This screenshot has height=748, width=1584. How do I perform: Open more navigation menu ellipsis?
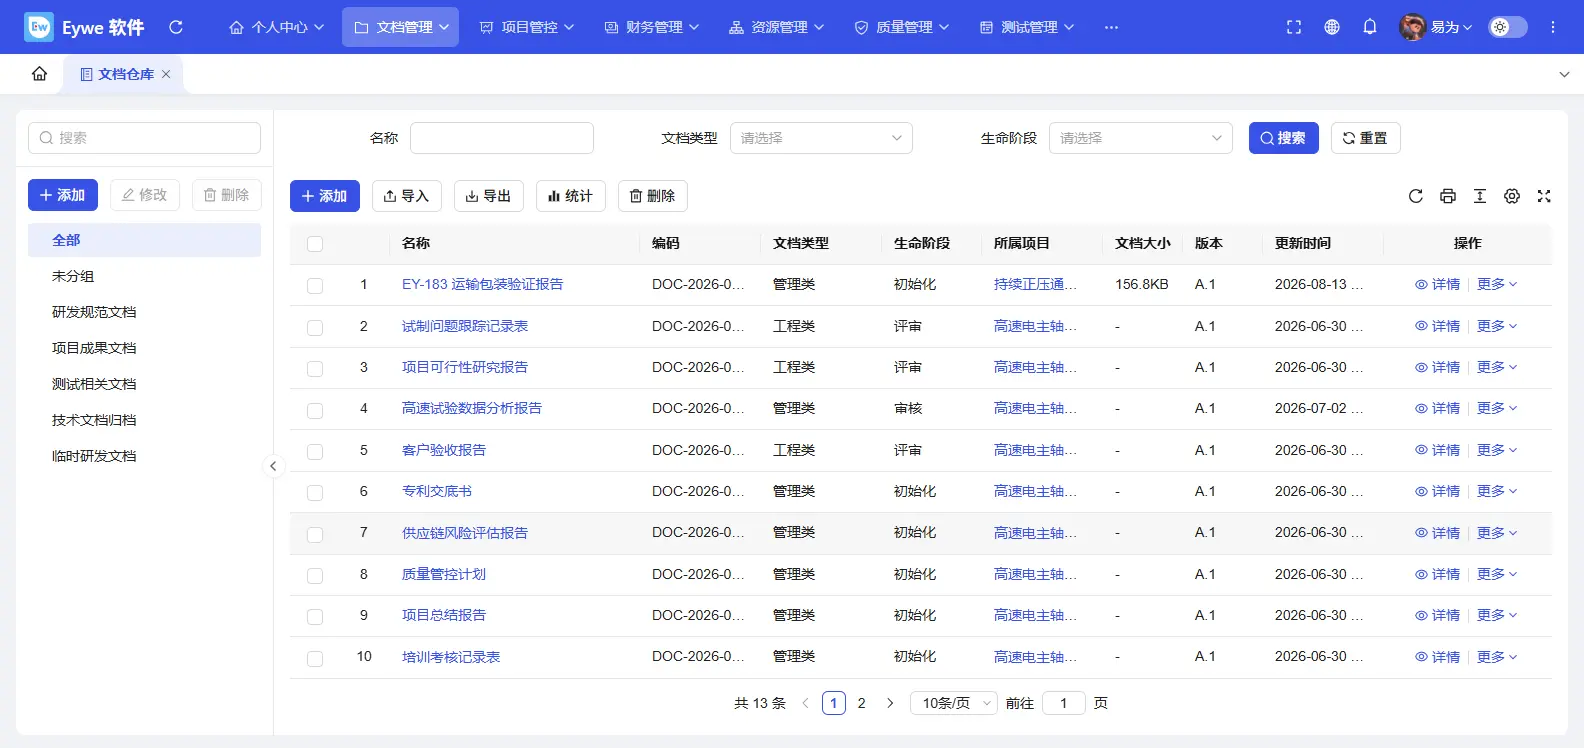point(1111,27)
